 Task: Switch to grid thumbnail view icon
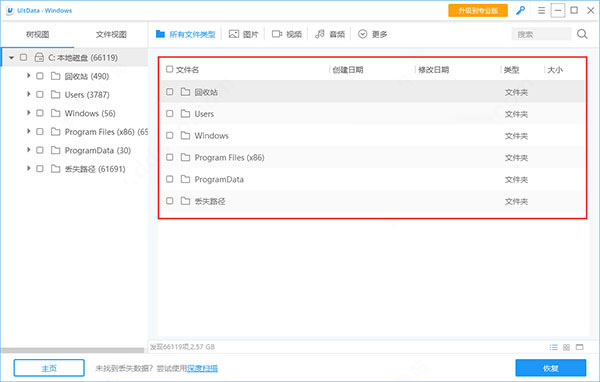[566, 347]
